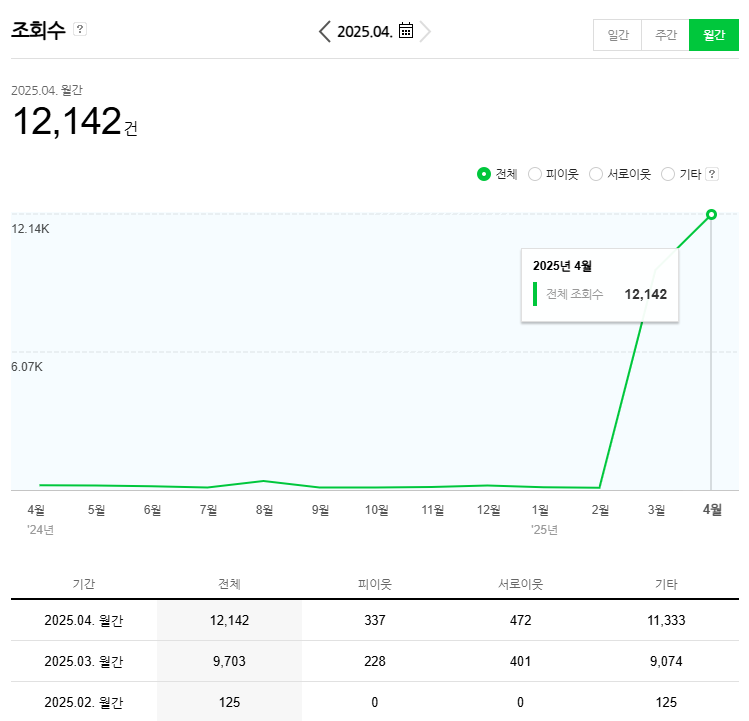The height and width of the screenshot is (721, 749).
Task: Click the April 2025 data point on chart
Action: pos(711,215)
